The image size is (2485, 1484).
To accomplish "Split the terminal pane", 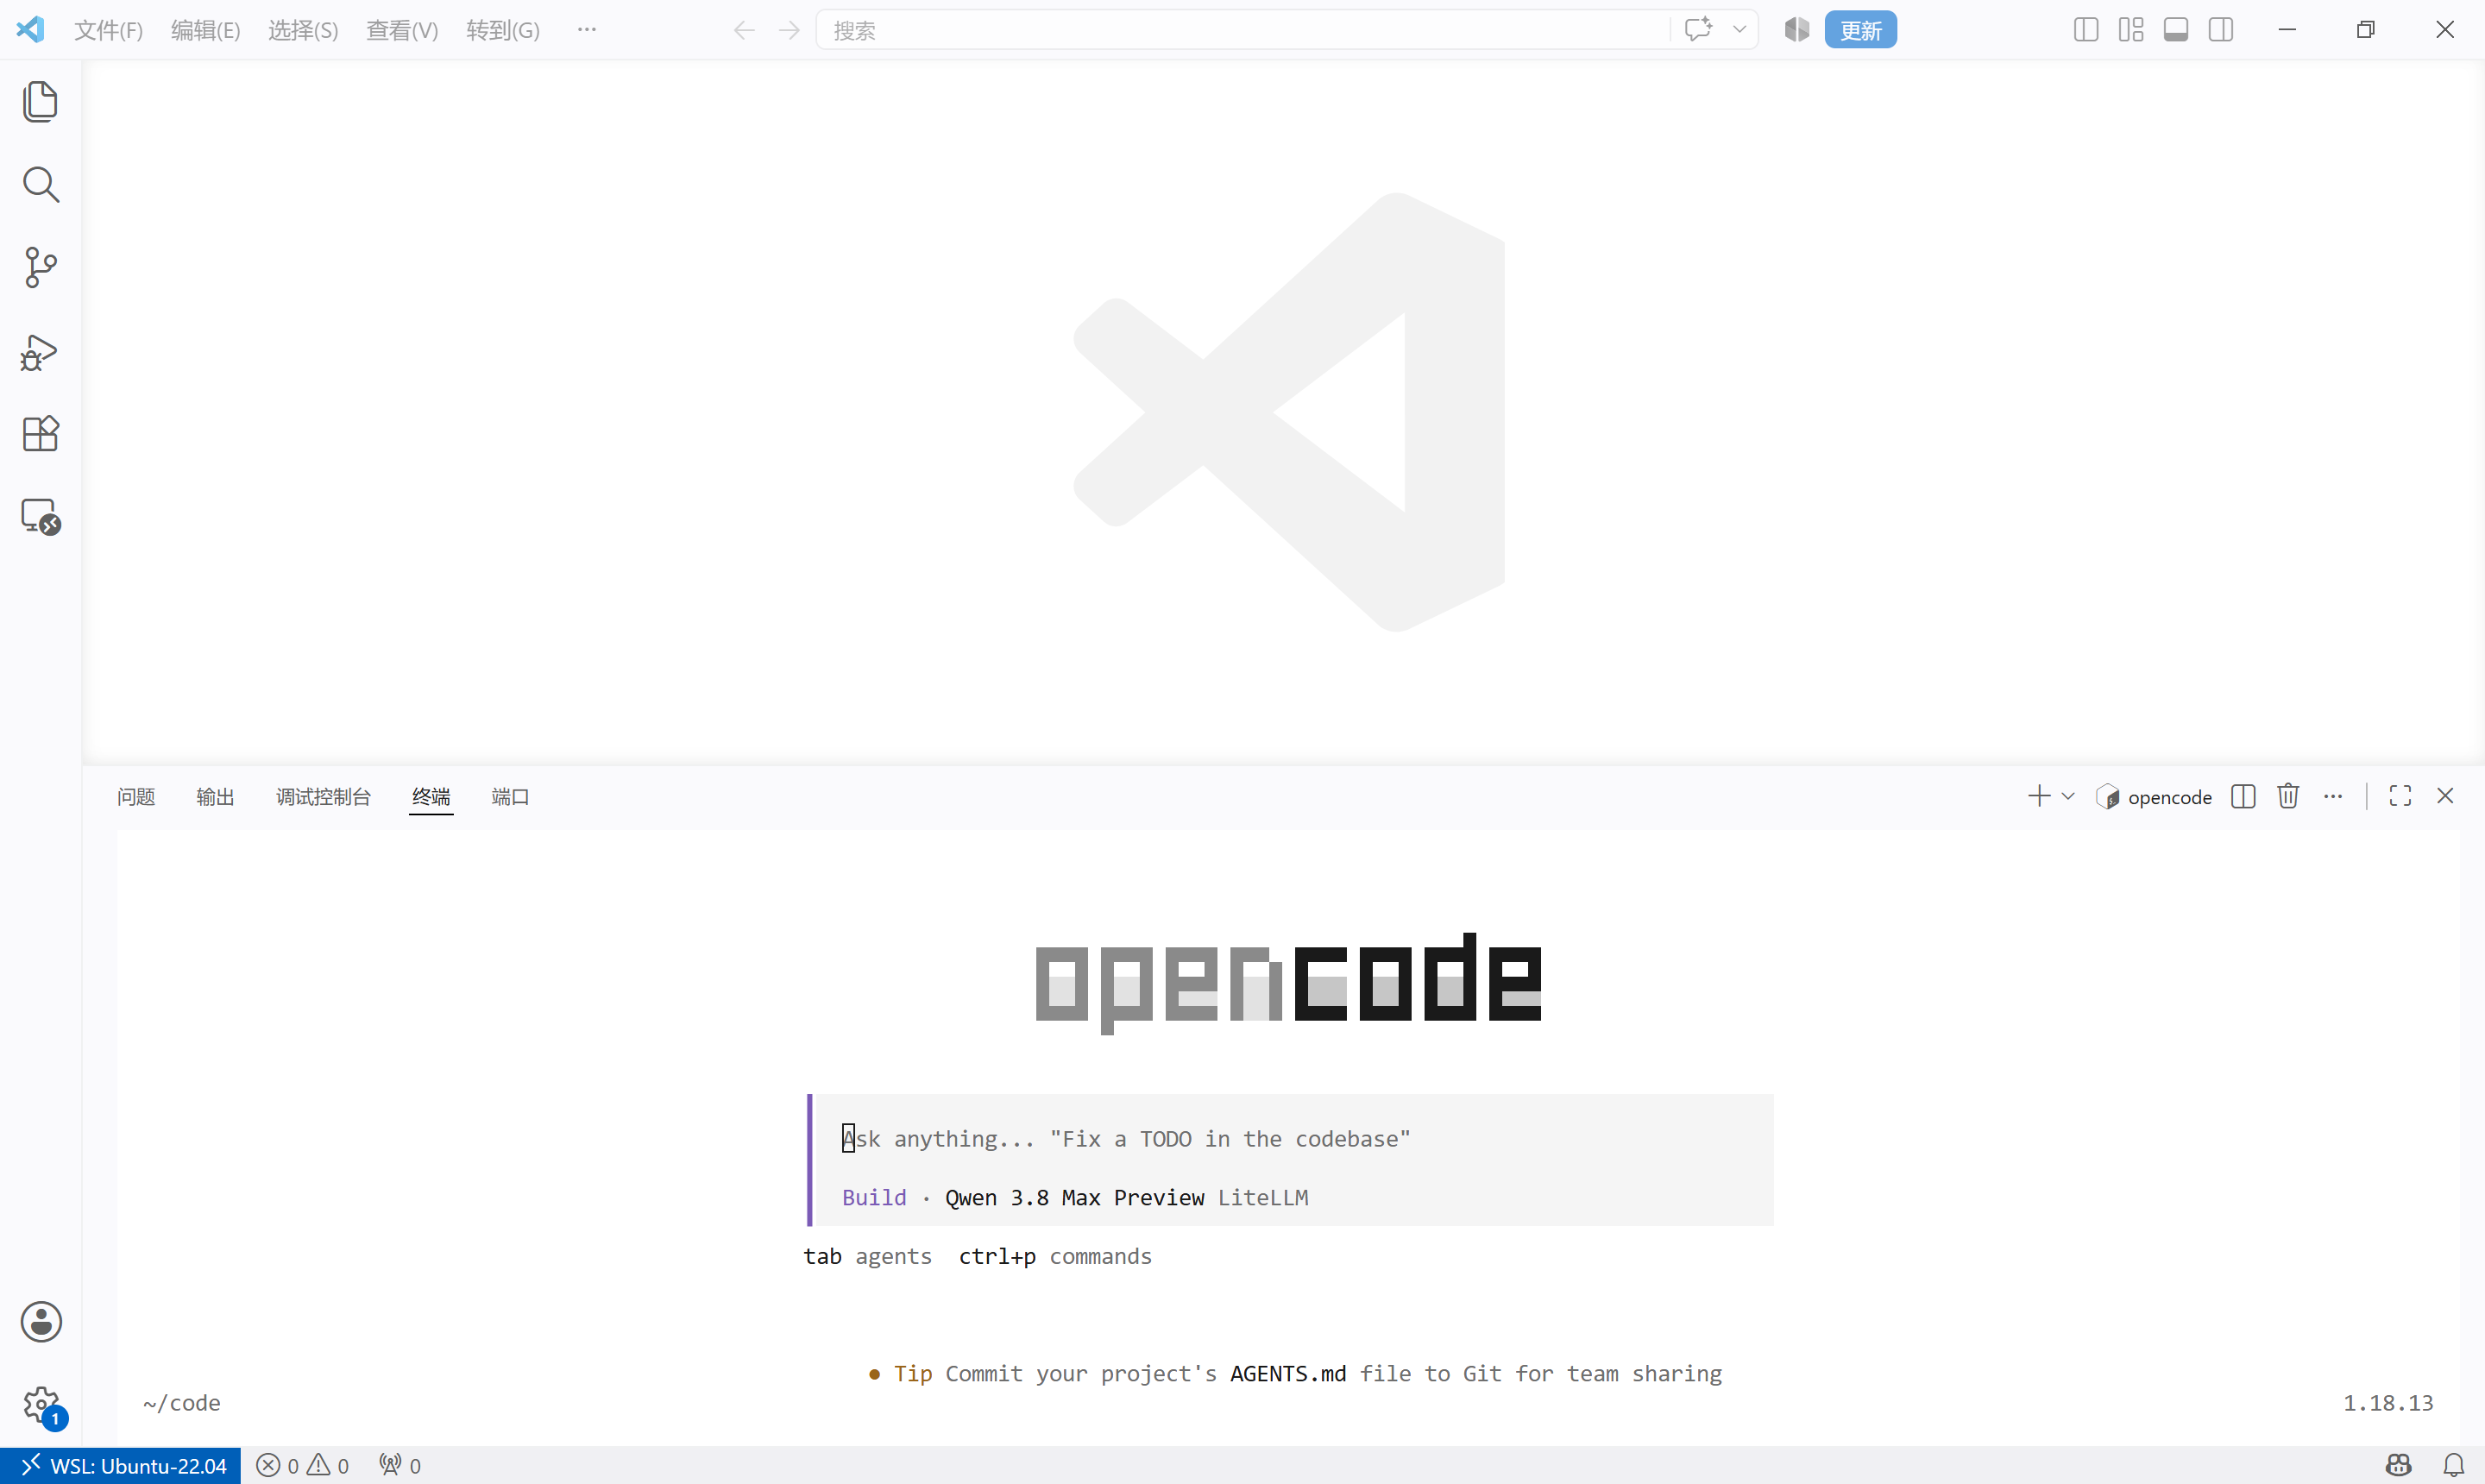I will 2243,796.
